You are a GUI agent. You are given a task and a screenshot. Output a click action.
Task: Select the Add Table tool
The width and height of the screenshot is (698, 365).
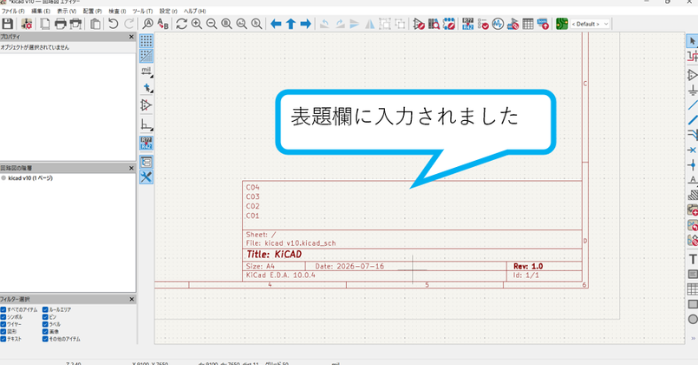tap(692, 289)
